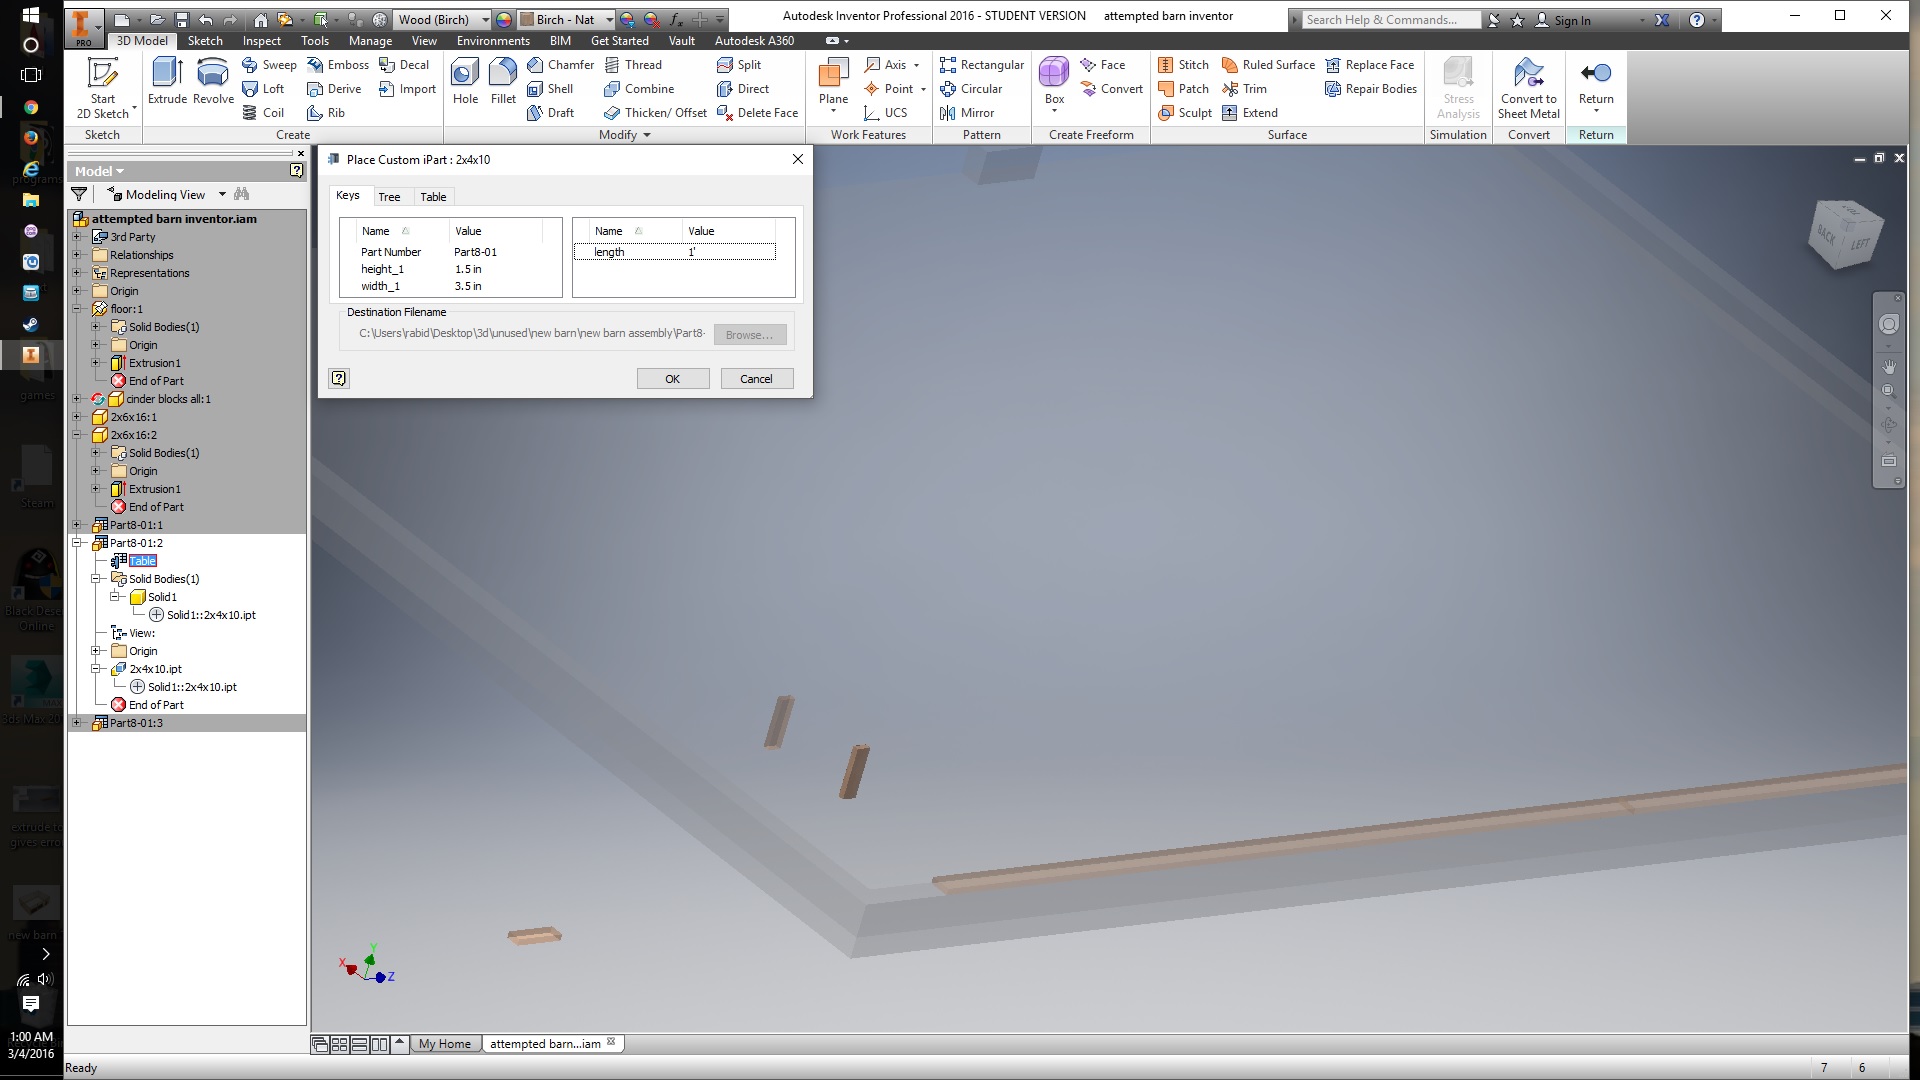Select the Extrude tool

pyautogui.click(x=166, y=85)
